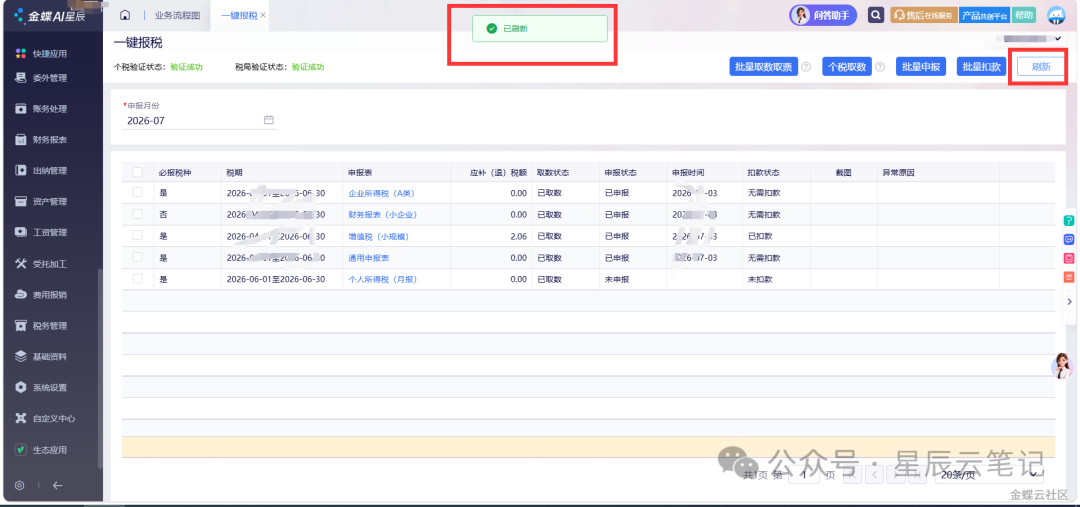Click the page number input box
Image resolution: width=1080 pixels, height=507 pixels.
(803, 474)
